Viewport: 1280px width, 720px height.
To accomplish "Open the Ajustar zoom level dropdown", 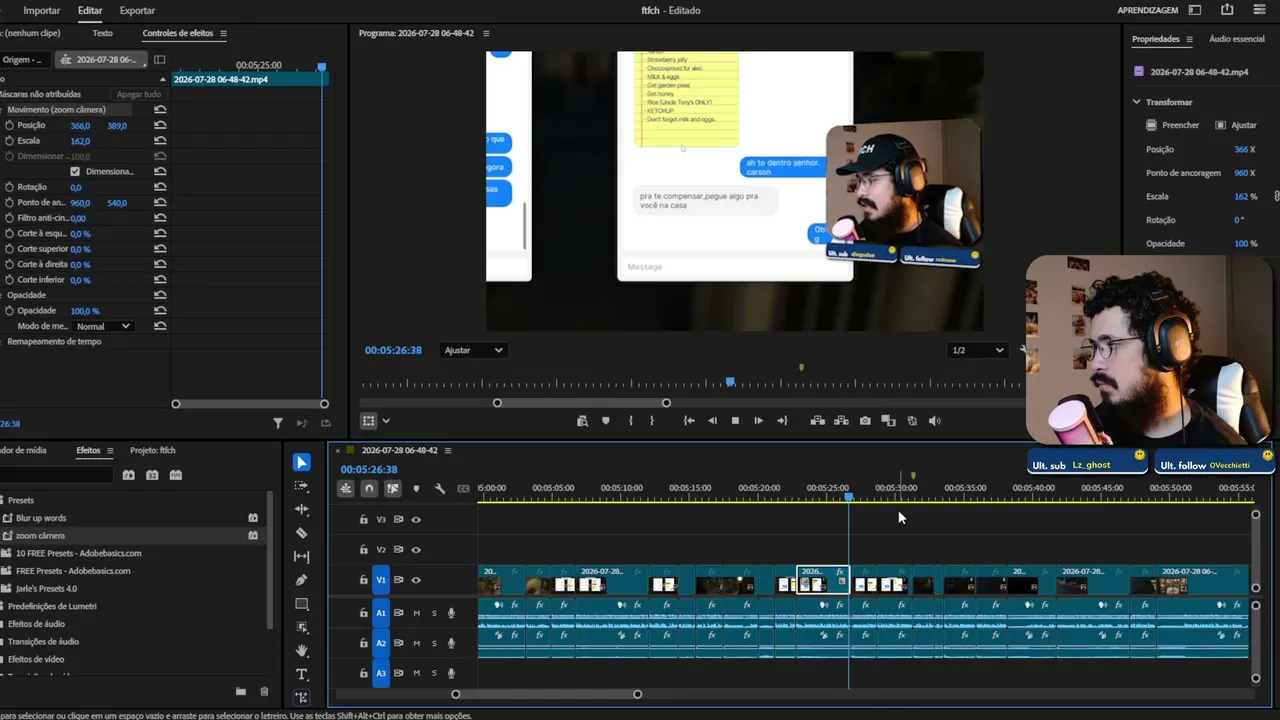I will (x=472, y=350).
